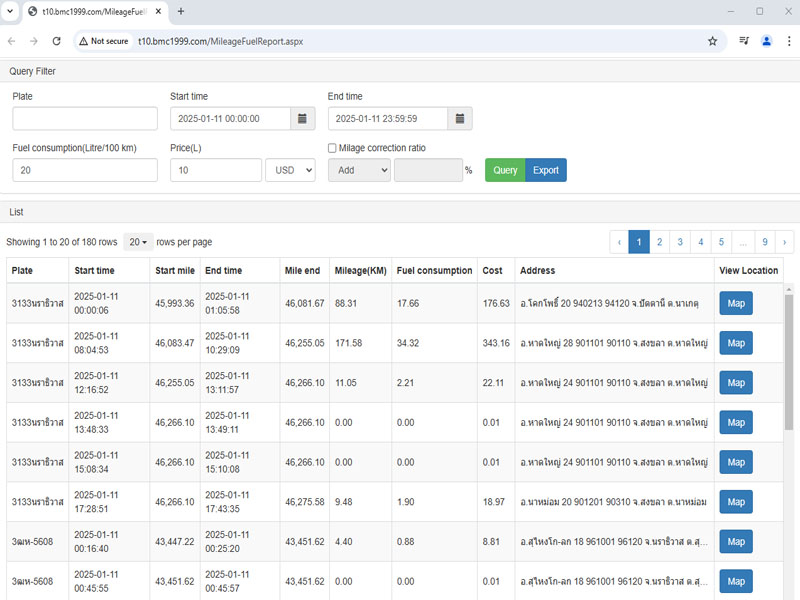Click the Showing 1 to 20 of 180 rows text

tap(62, 242)
